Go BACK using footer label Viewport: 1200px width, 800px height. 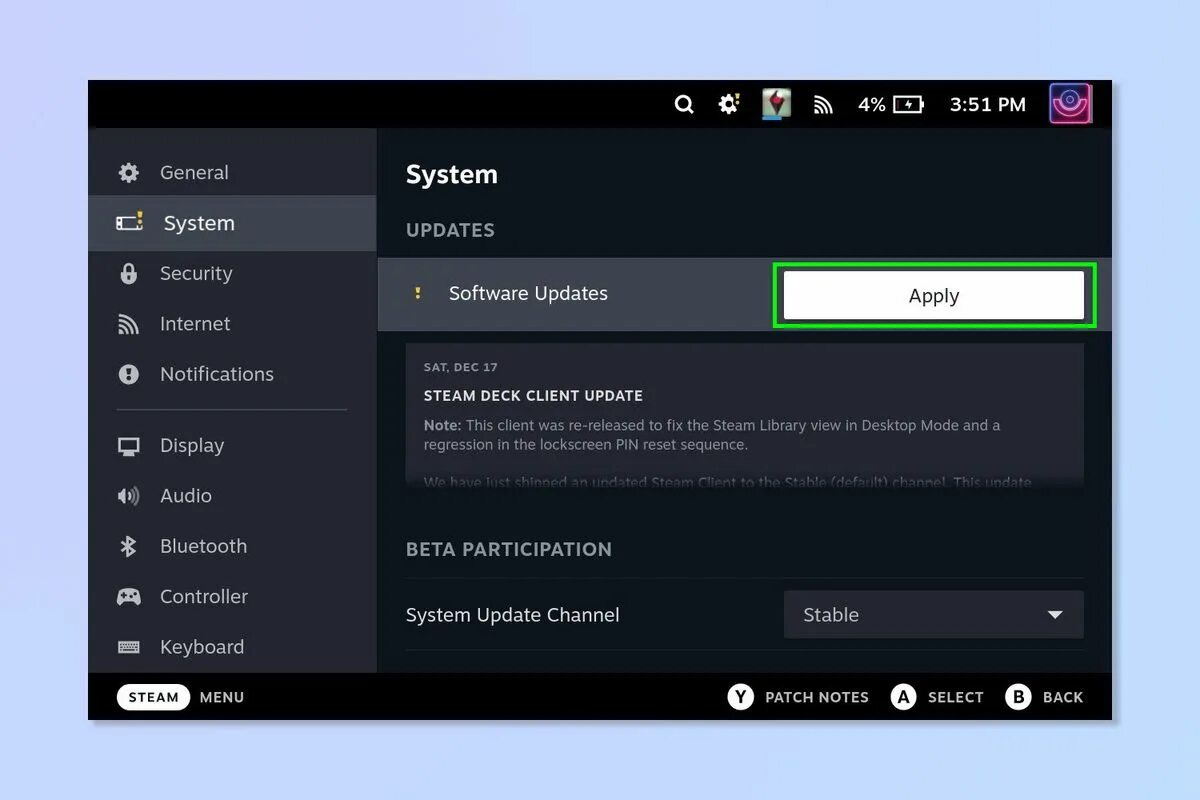(1063, 697)
